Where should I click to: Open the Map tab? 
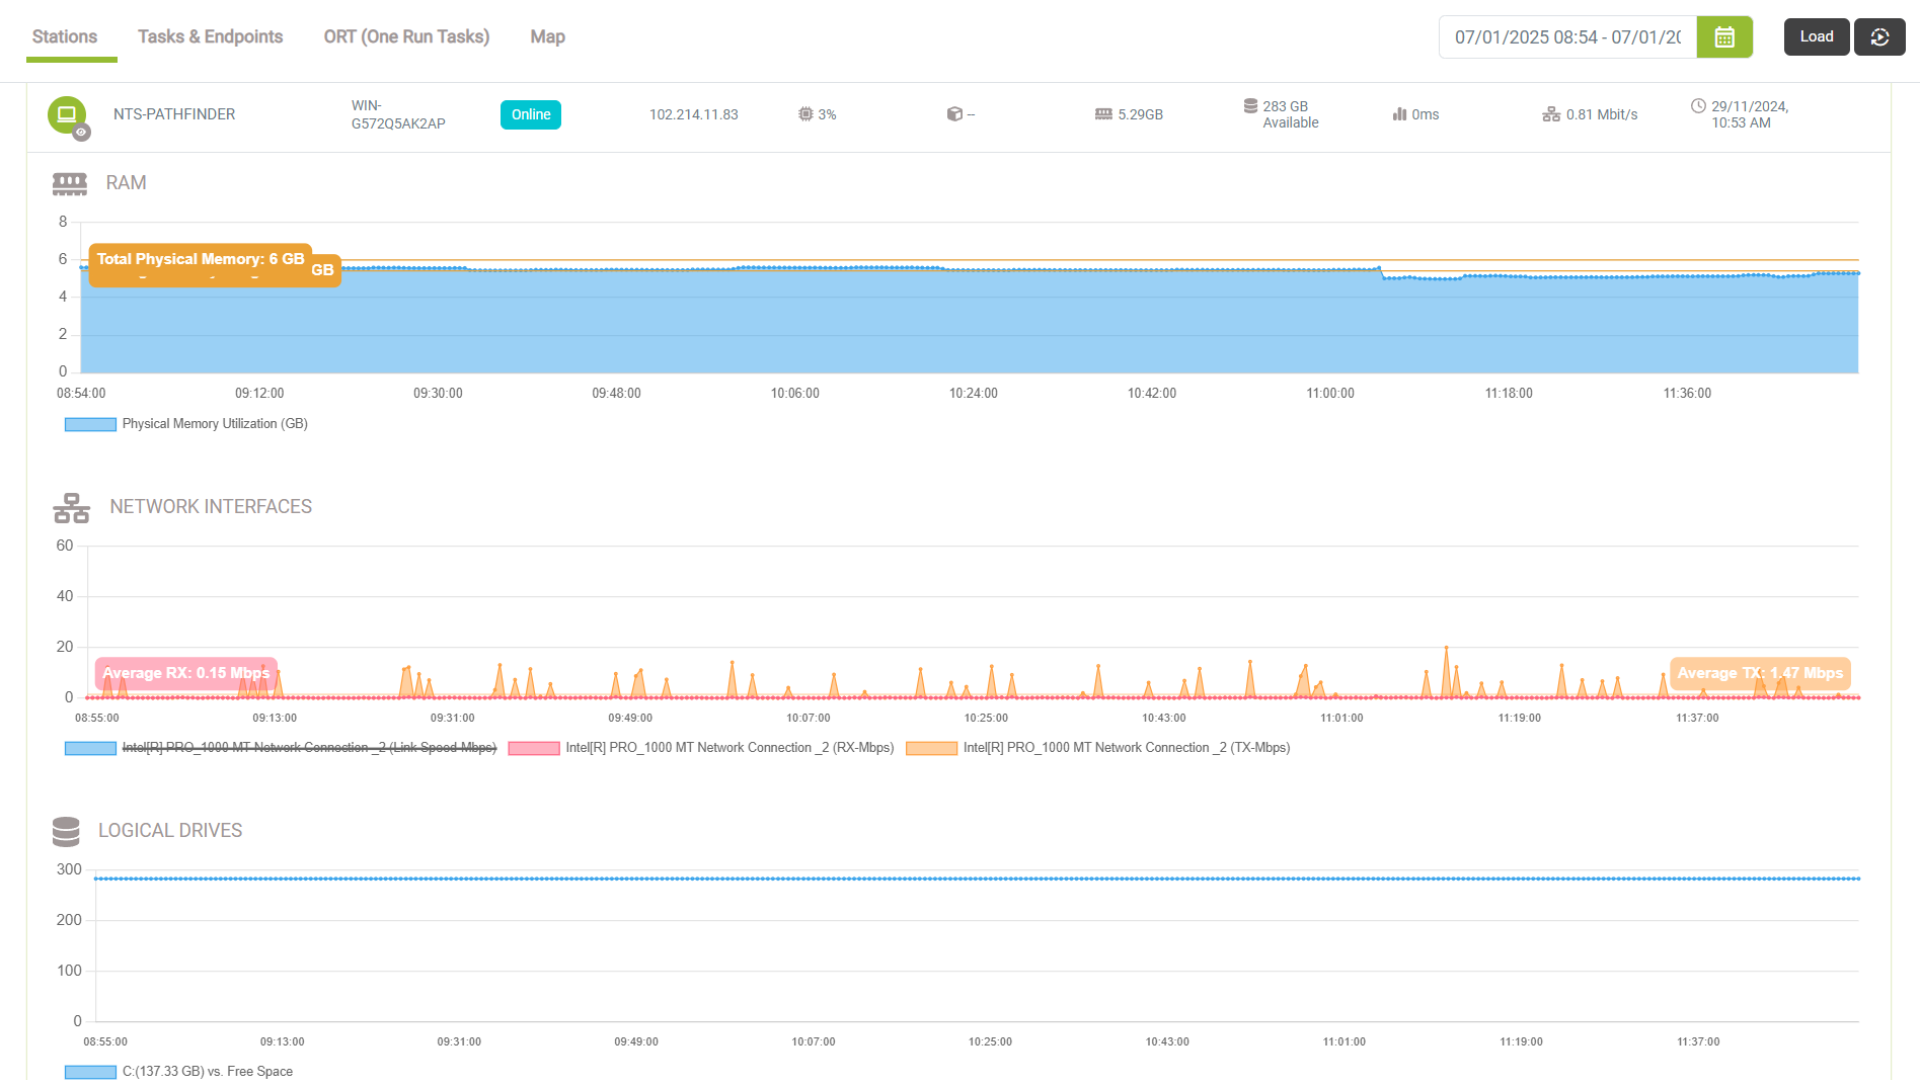[546, 36]
